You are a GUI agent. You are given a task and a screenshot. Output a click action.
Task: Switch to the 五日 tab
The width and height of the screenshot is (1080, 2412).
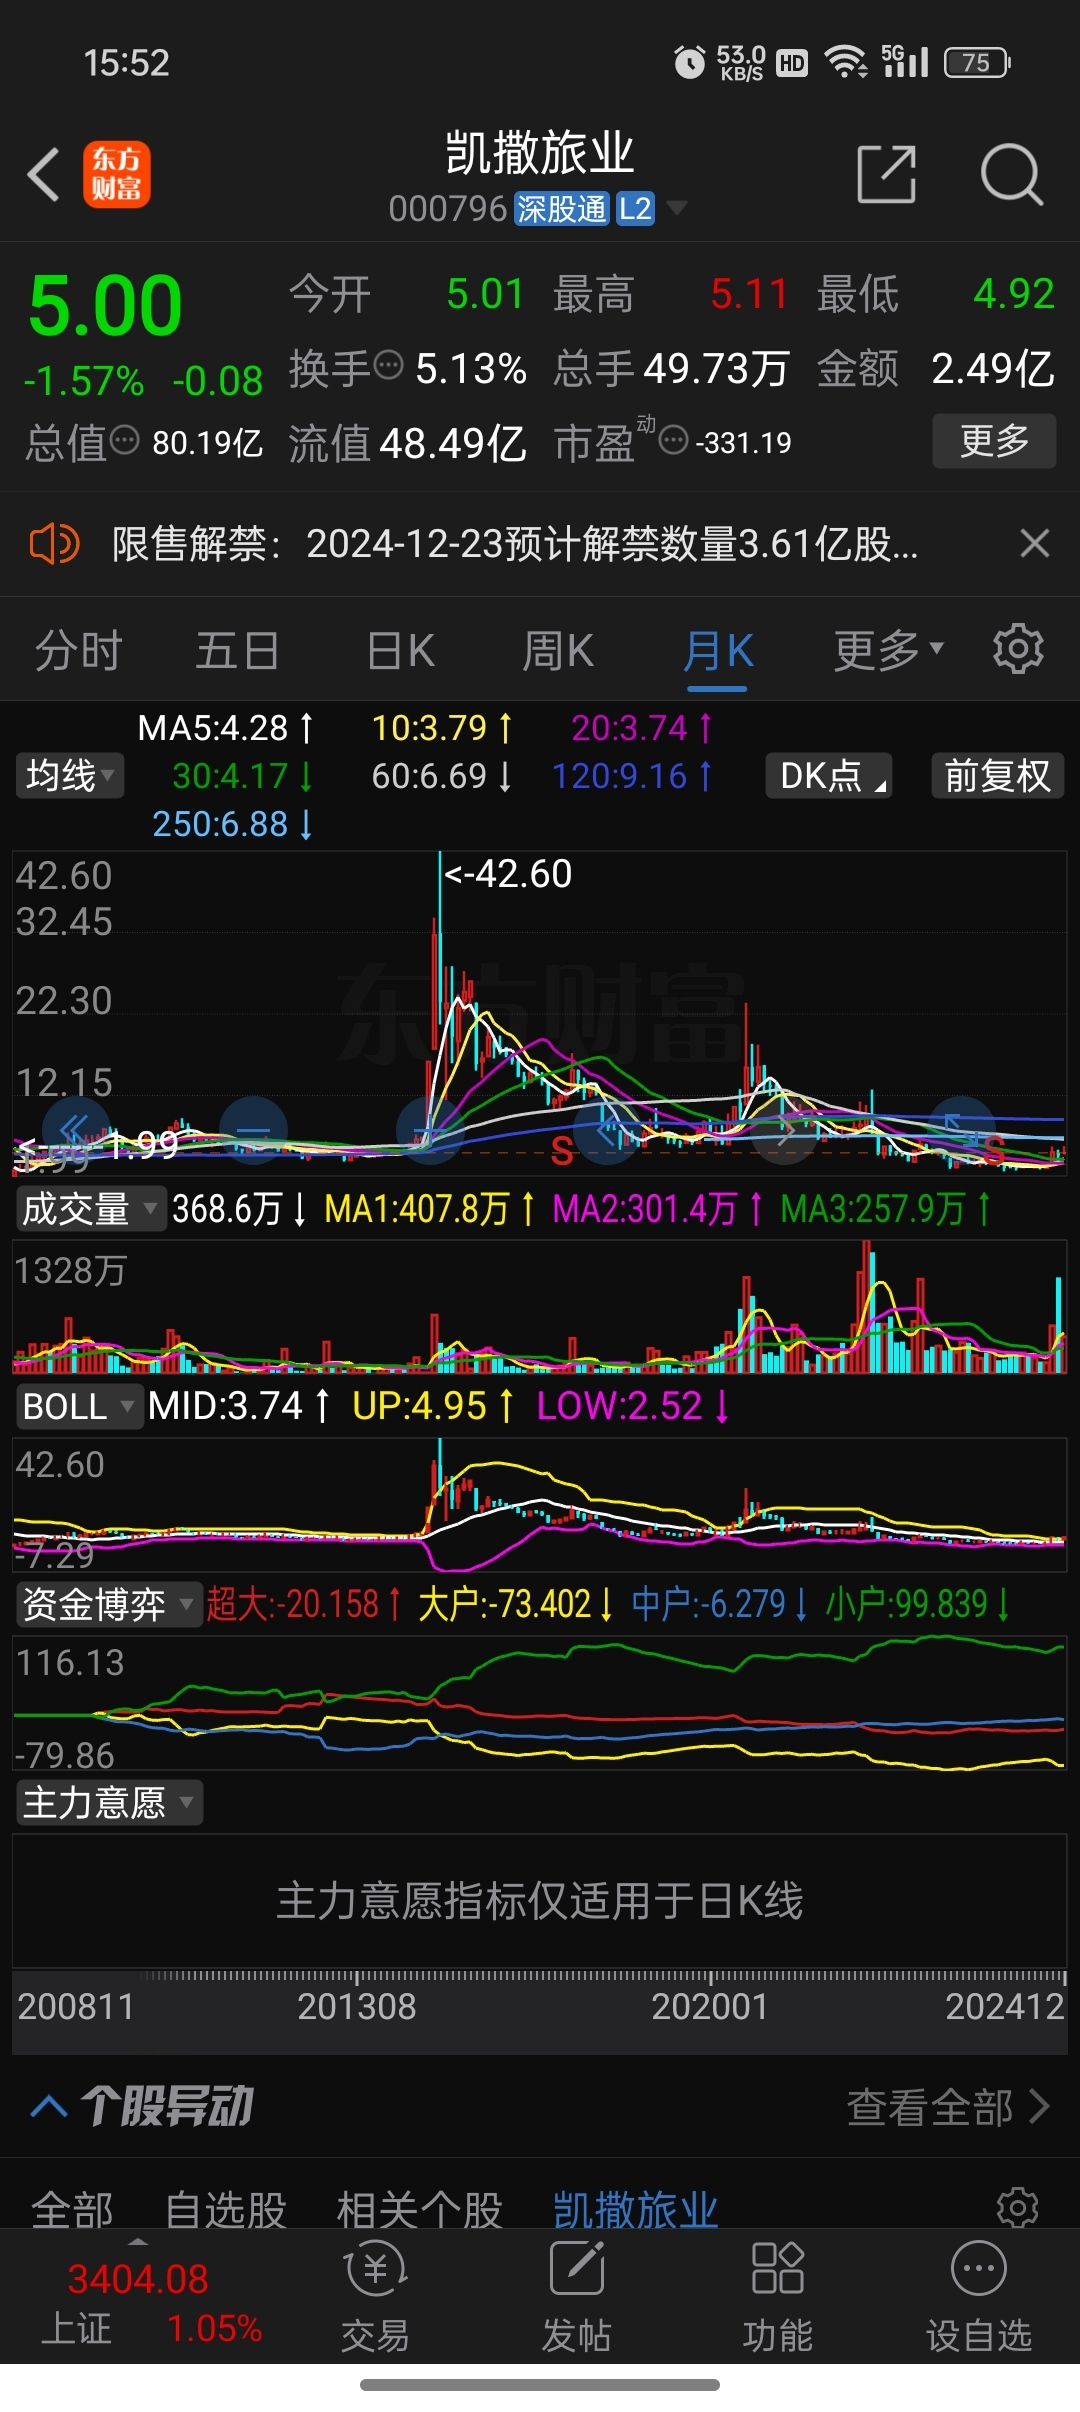tap(237, 650)
